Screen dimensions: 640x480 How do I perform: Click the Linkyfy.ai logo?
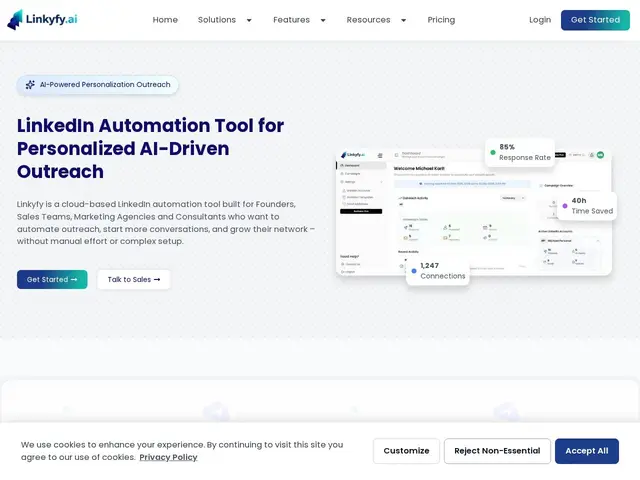tap(42, 20)
